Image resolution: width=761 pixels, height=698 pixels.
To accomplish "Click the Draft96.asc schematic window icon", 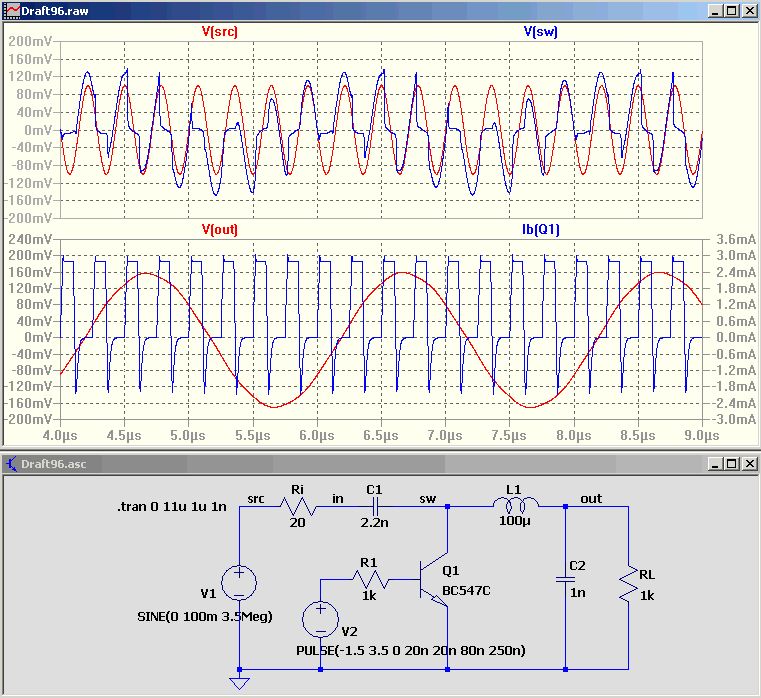I will 11,463.
